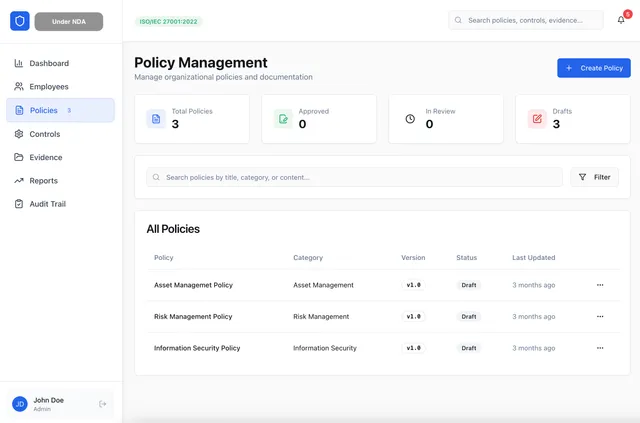Viewport: 640px width, 423px height.
Task: Open the Employees section
Action: (x=60, y=87)
